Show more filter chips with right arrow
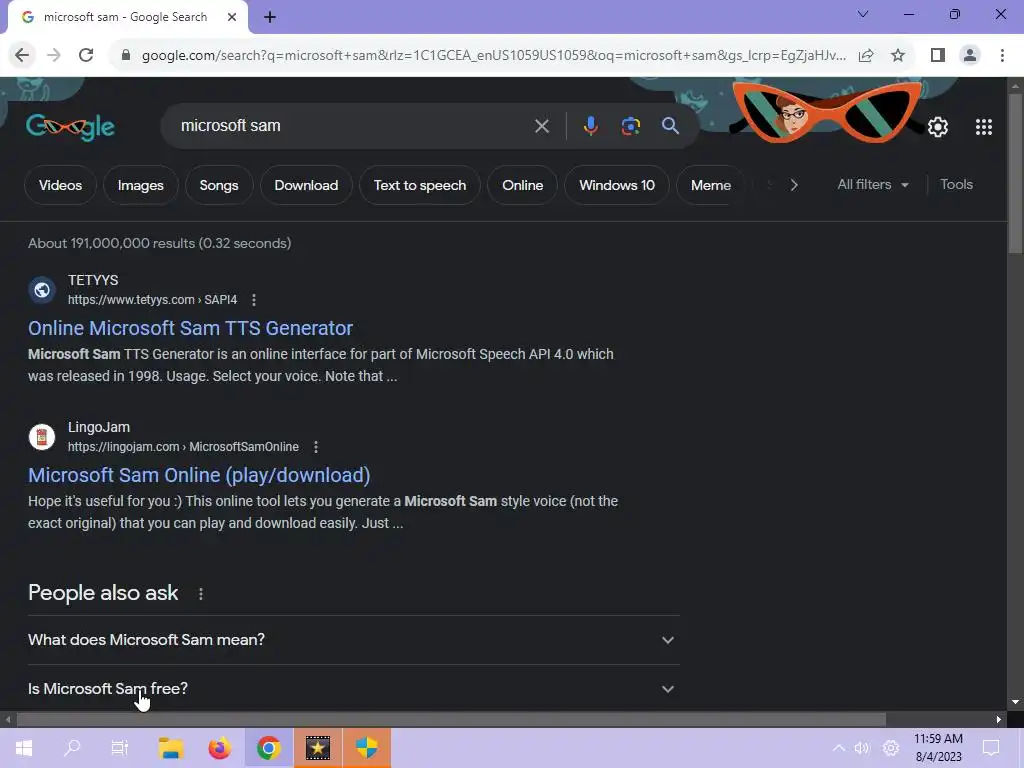Screen dimensions: 1024x768 [793, 185]
